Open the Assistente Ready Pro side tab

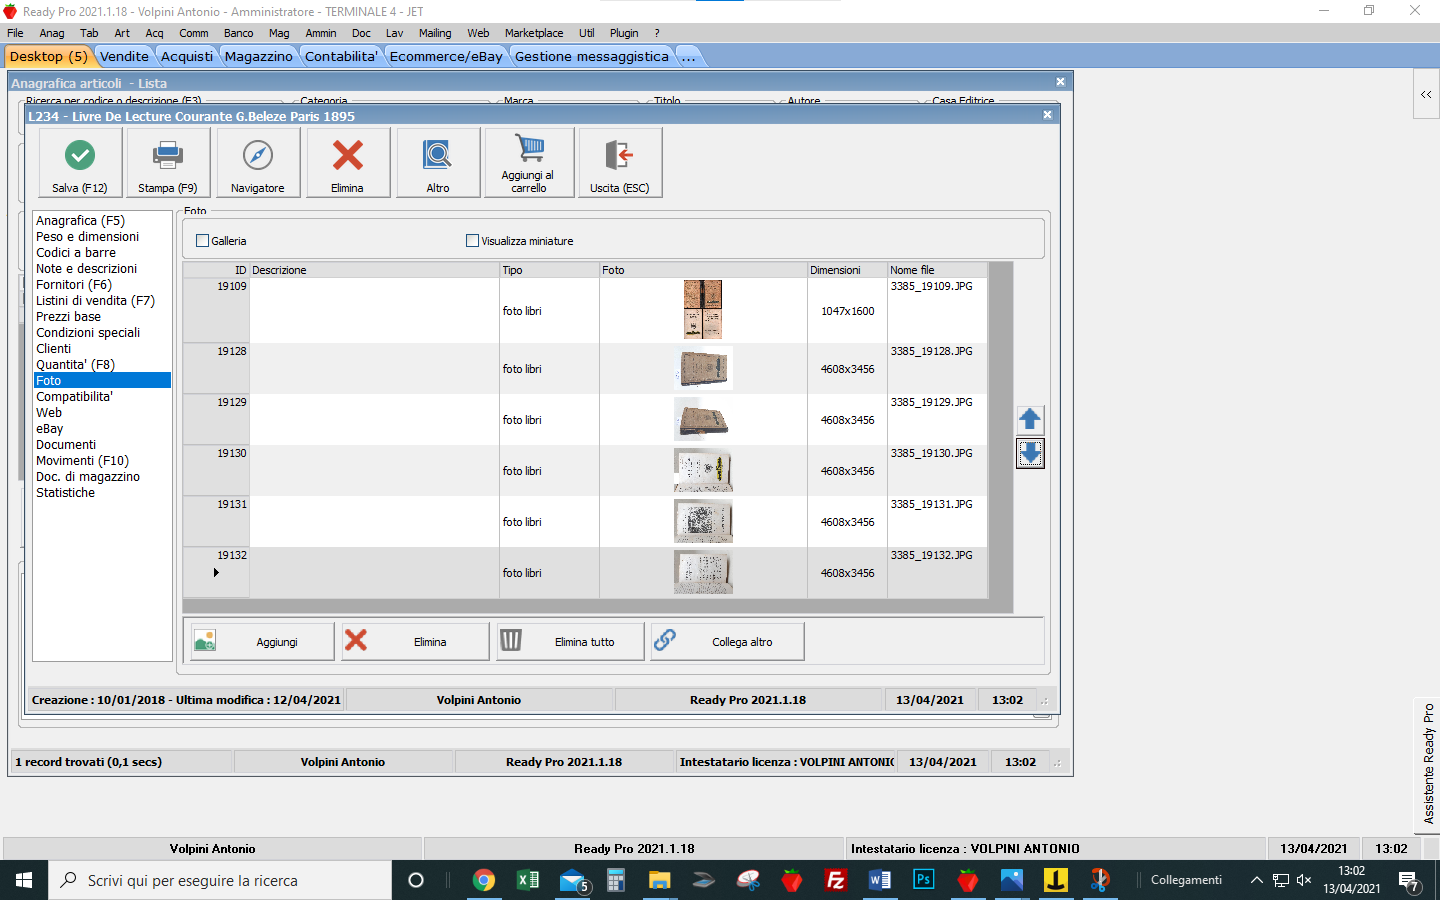pos(1428,763)
